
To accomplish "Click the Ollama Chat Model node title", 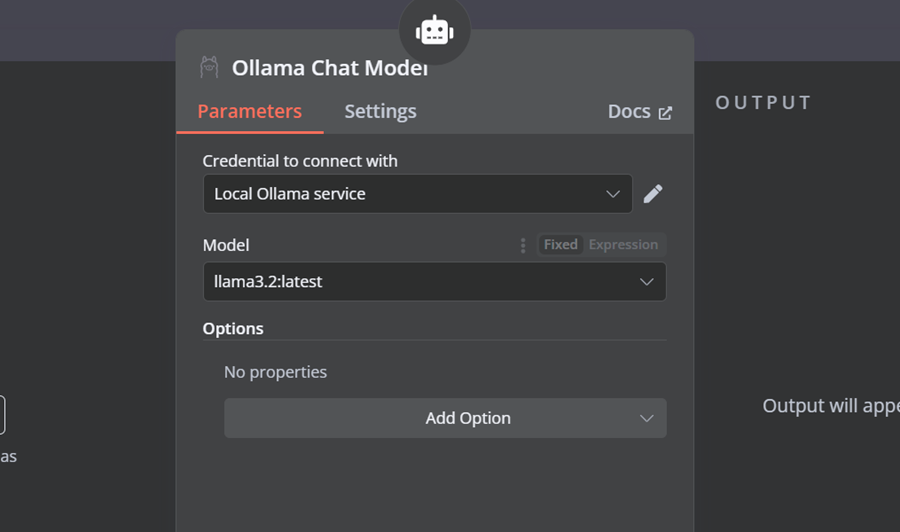I will pyautogui.click(x=330, y=68).
